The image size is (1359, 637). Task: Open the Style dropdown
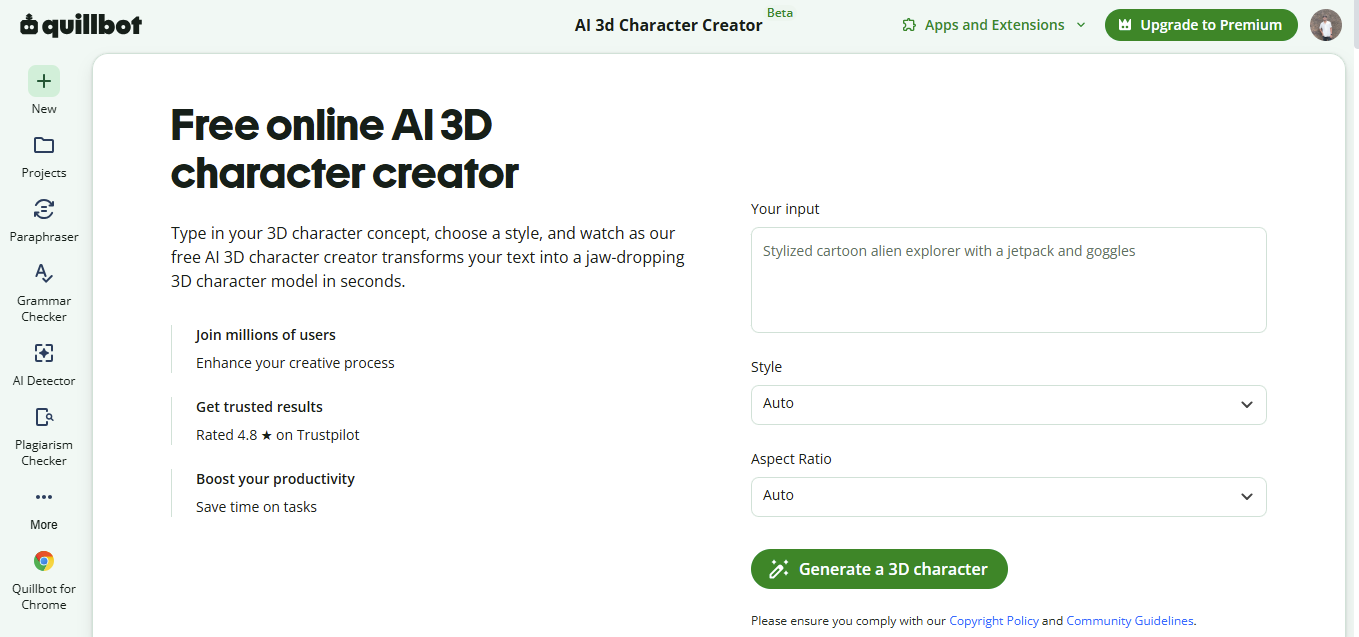click(1009, 405)
